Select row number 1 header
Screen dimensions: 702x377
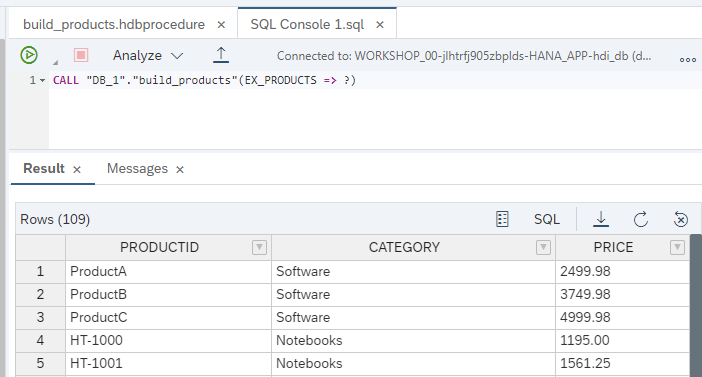tap(40, 271)
